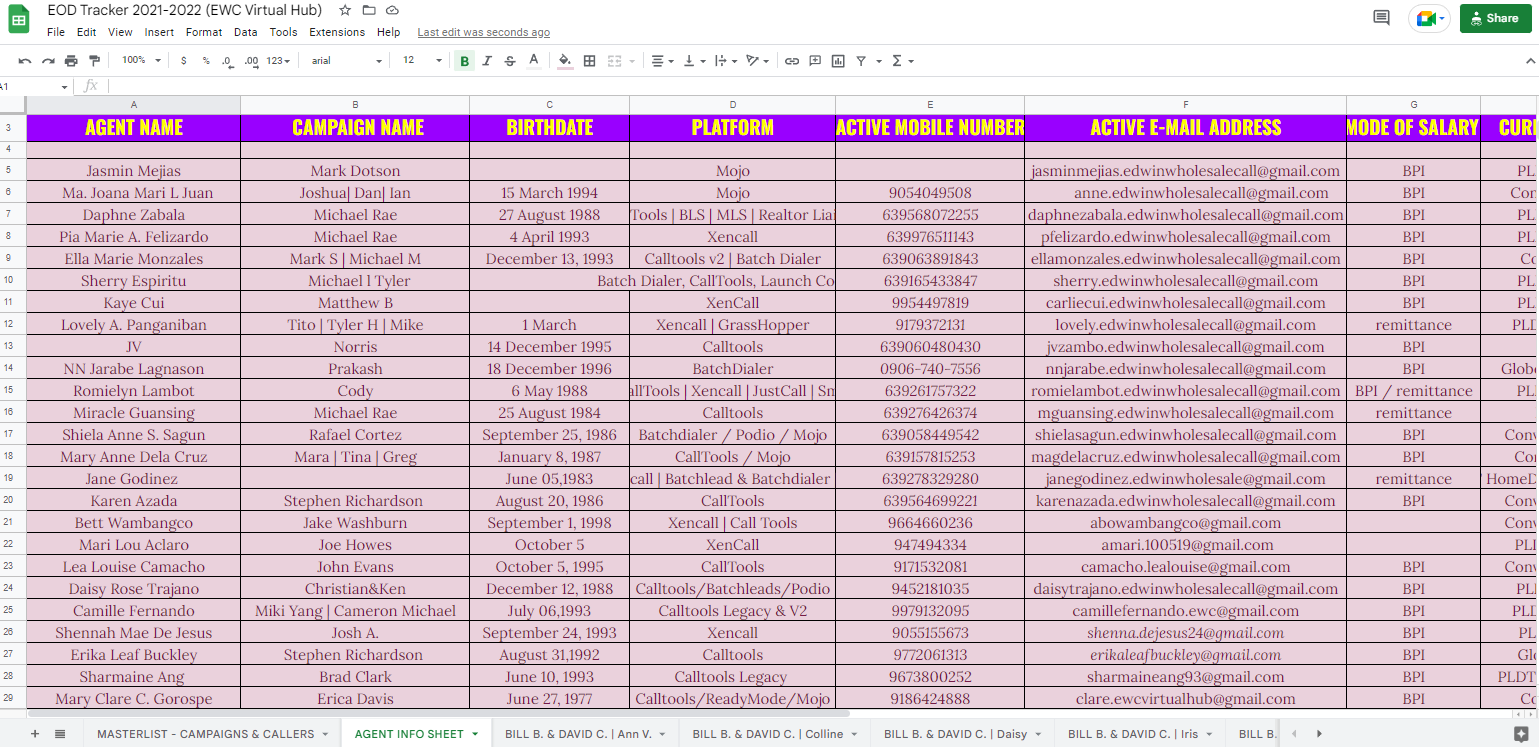The width and height of the screenshot is (1539, 747).
Task: Star the EOD Tracker document
Action: point(345,10)
